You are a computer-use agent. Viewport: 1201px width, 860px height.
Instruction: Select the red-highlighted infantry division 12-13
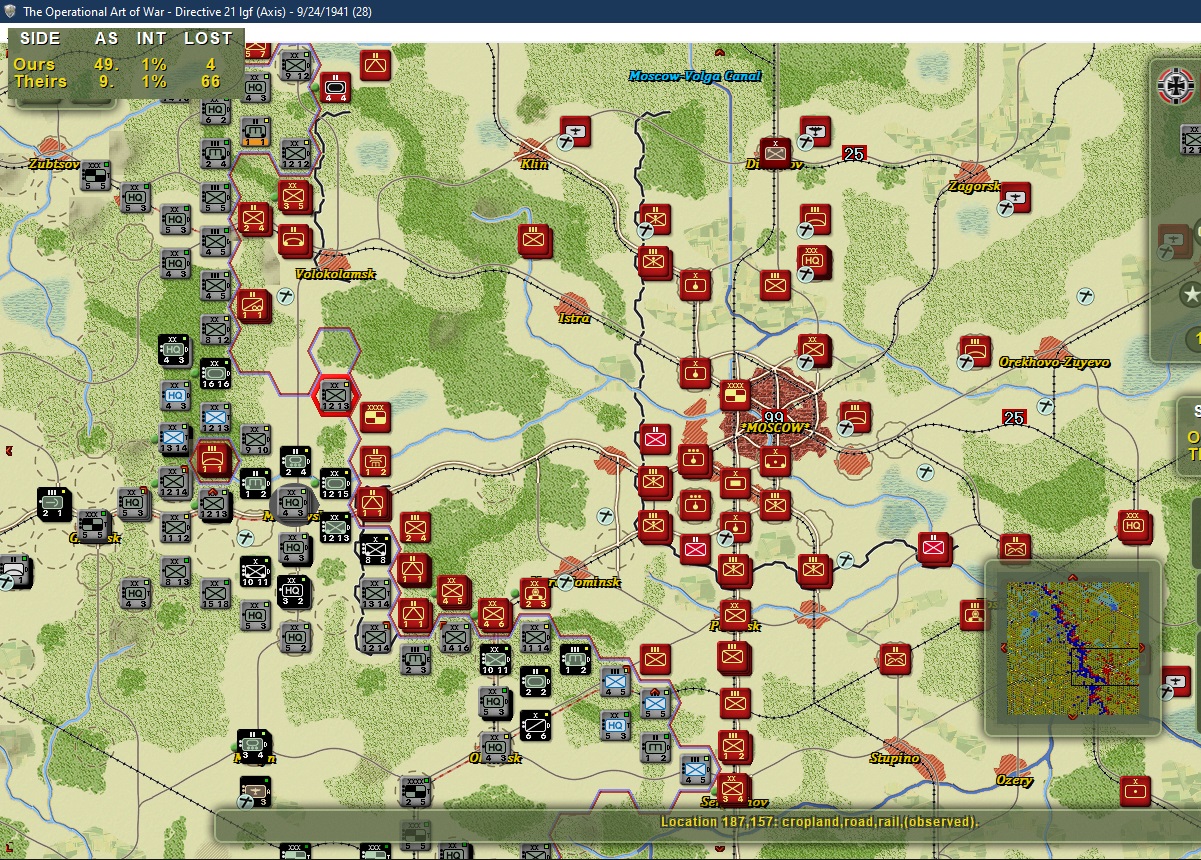334,397
